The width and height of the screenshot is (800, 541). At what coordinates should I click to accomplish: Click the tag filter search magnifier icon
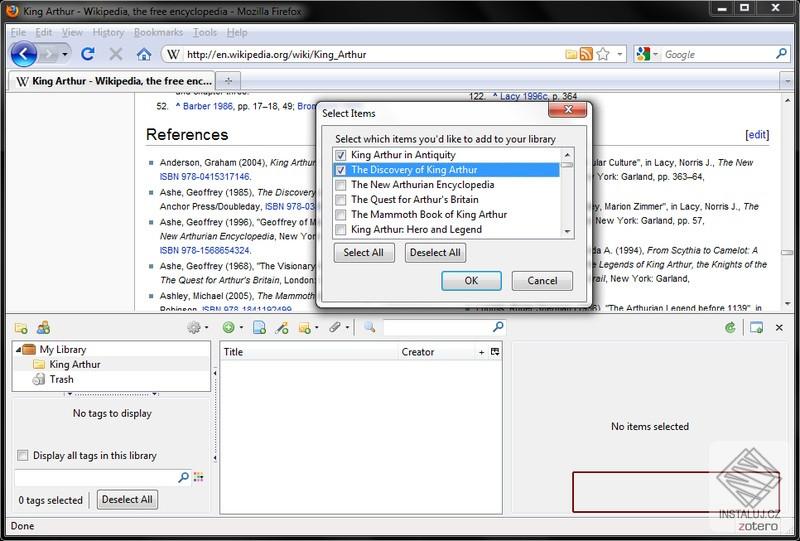(x=183, y=477)
